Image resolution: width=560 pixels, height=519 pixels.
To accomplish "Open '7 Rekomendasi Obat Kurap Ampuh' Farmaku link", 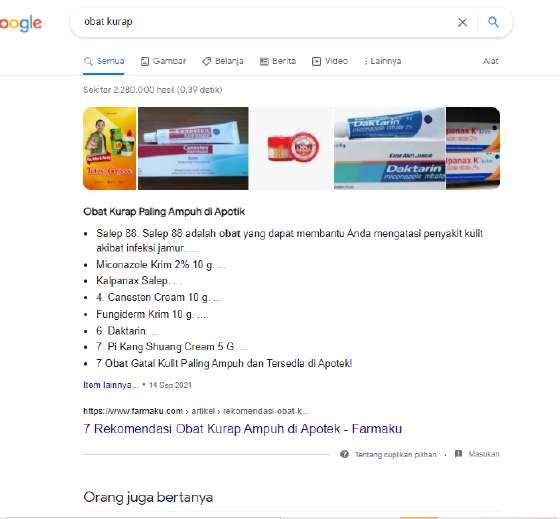I will click(x=242, y=429).
